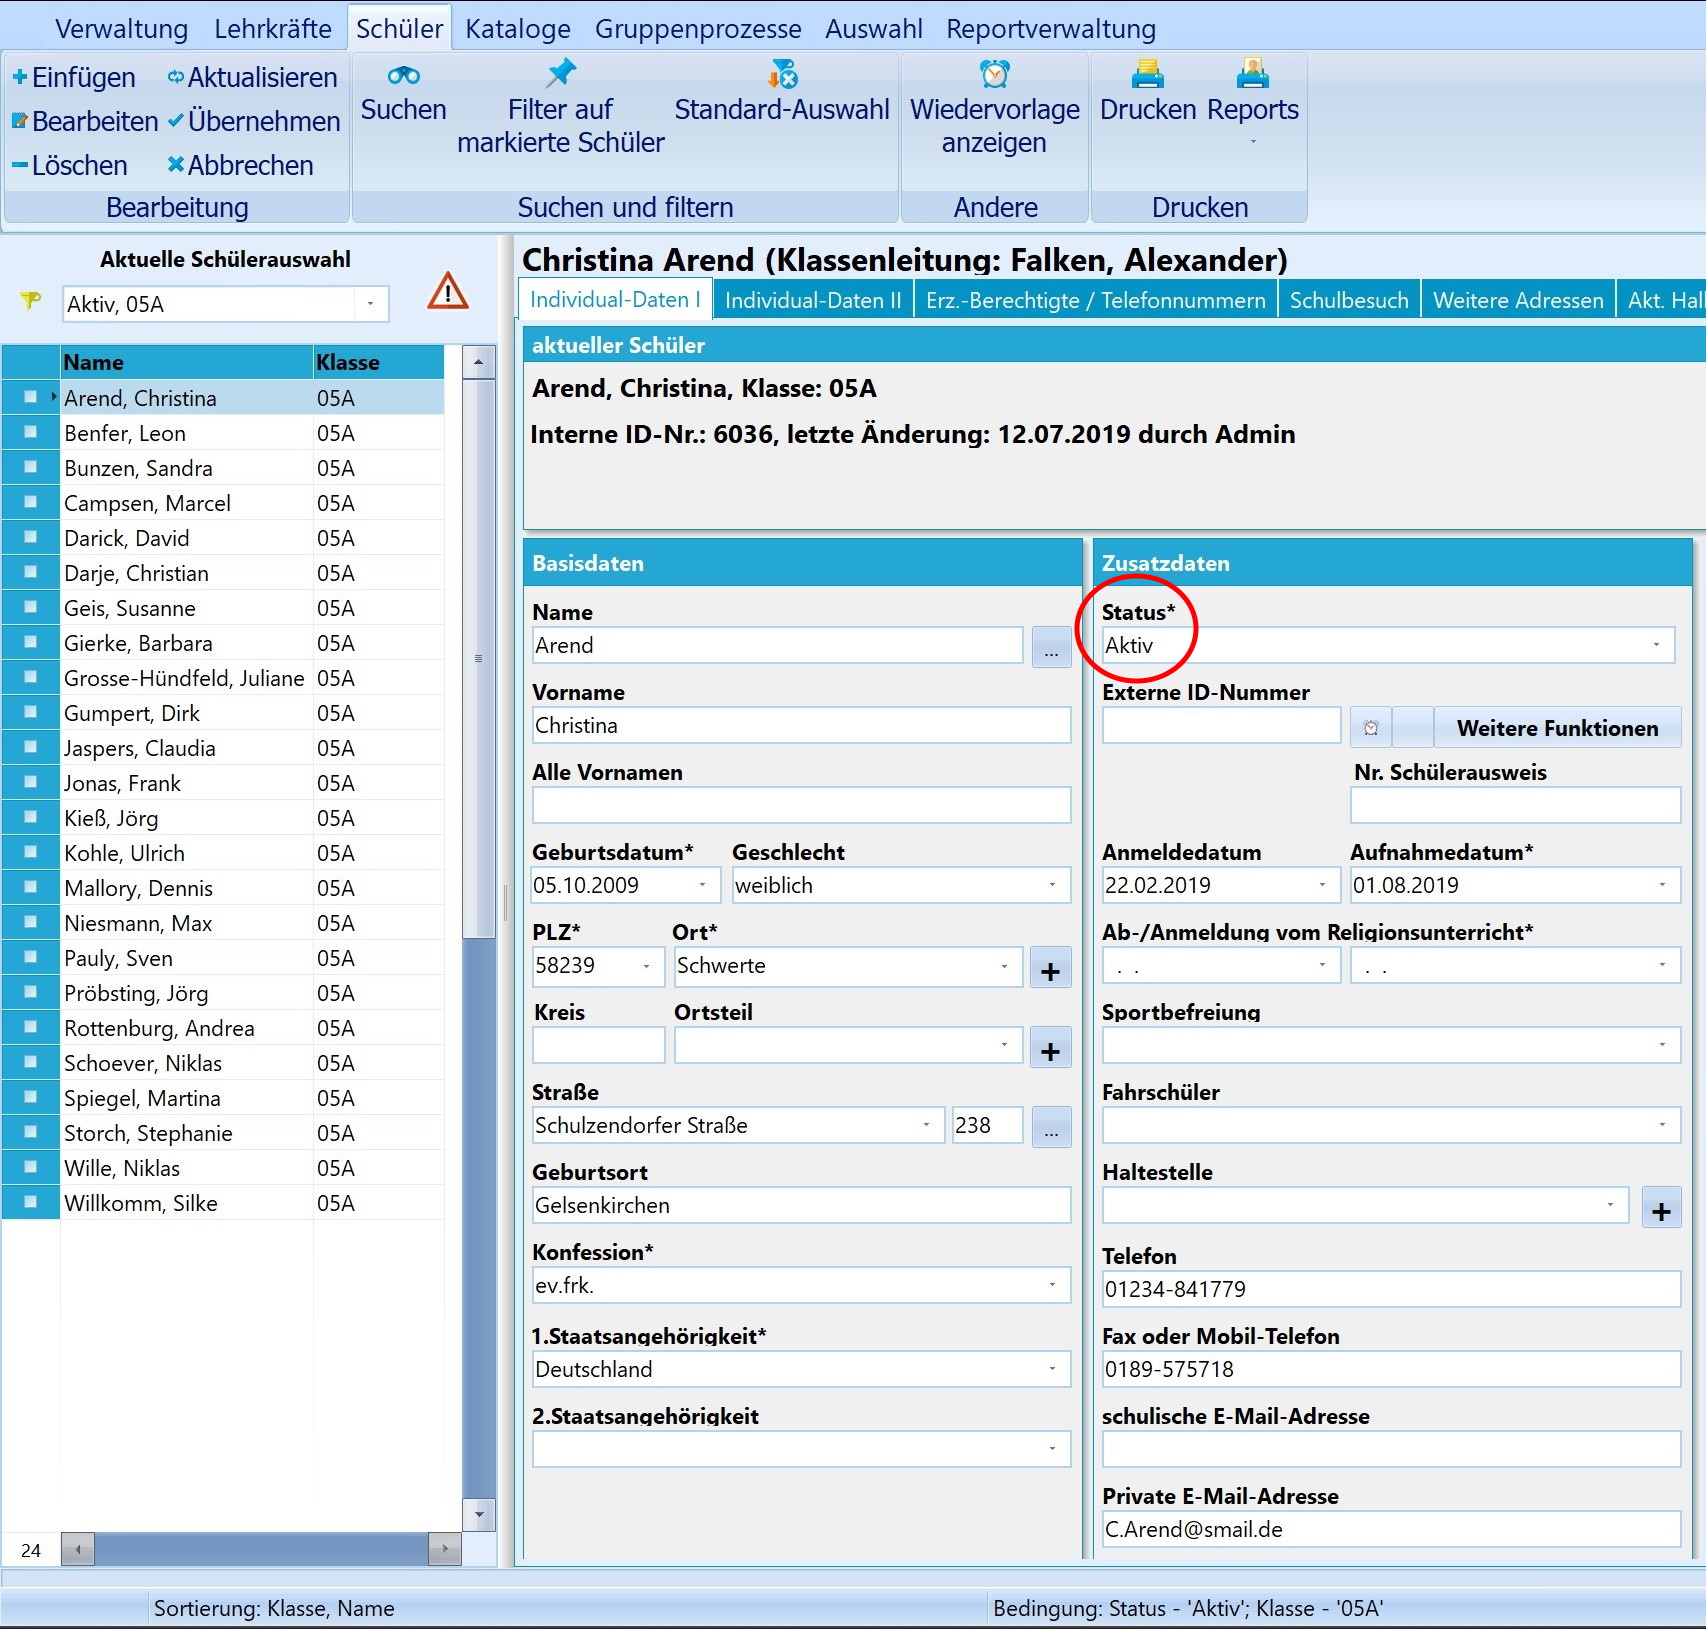
Task: Open the Geschlecht dropdown
Action: click(x=1052, y=885)
